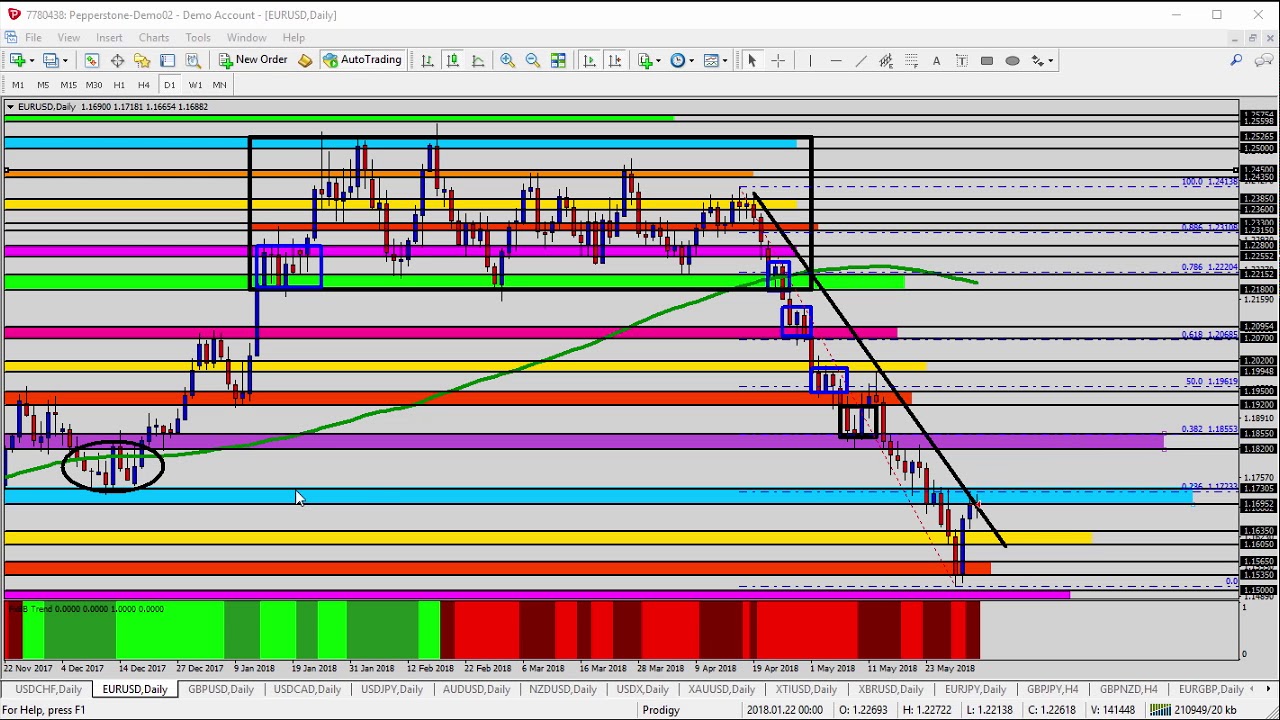Zoom in on the chart
Image resolution: width=1280 pixels, height=720 pixels.
(507, 60)
